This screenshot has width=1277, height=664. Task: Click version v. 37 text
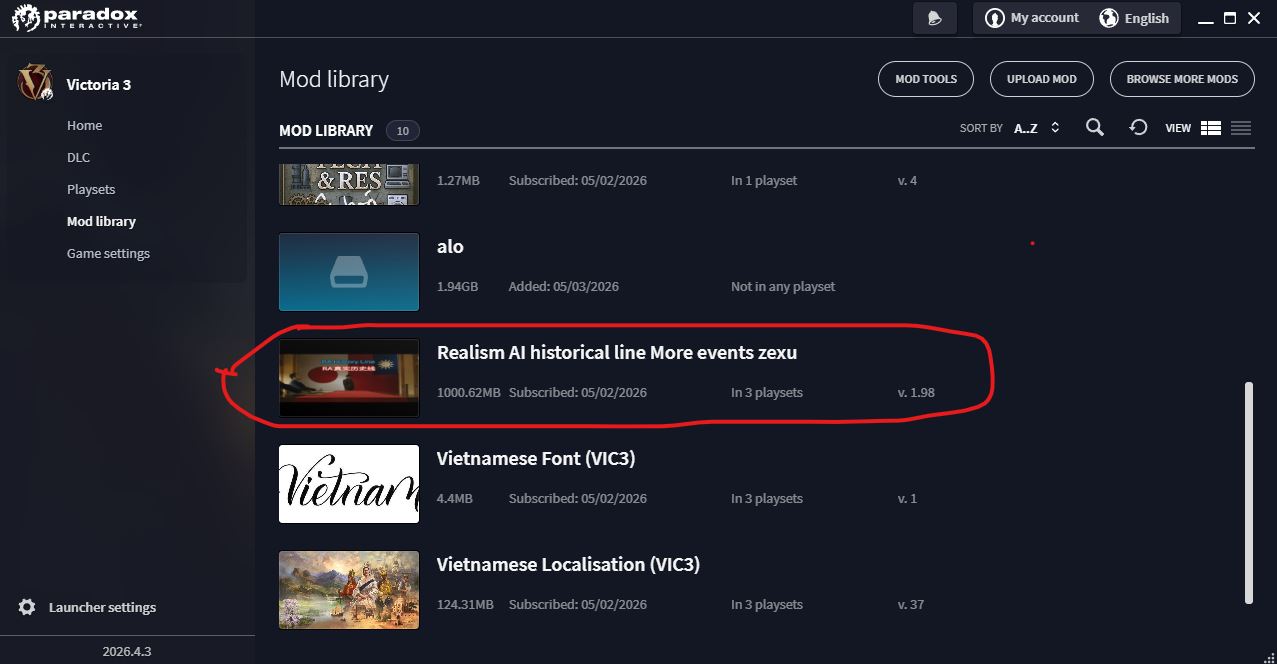pos(911,604)
